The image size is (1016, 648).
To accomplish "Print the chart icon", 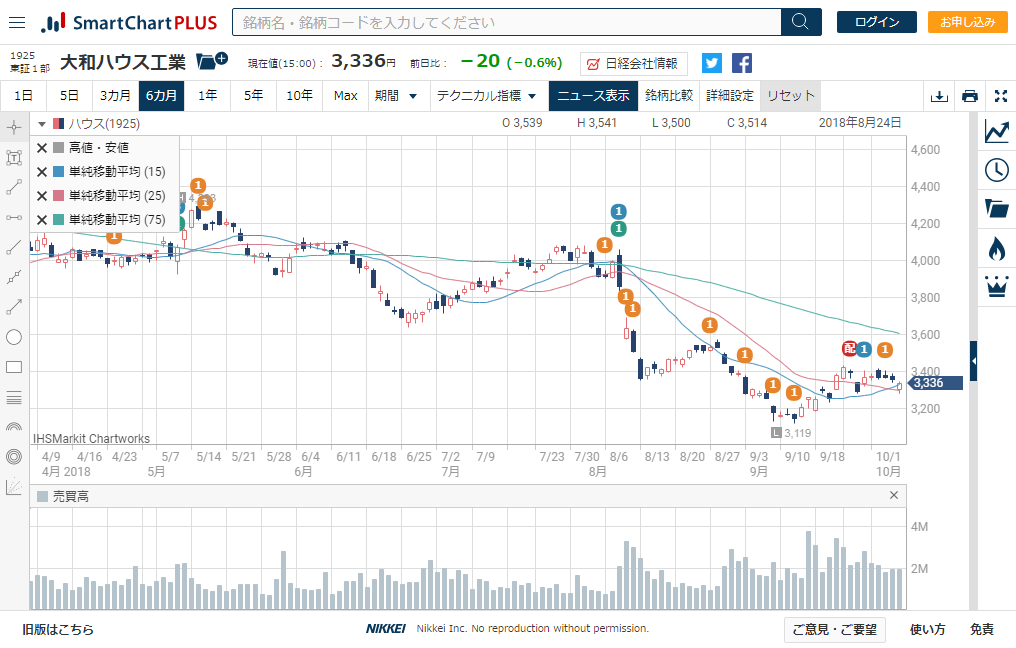I will click(x=970, y=96).
